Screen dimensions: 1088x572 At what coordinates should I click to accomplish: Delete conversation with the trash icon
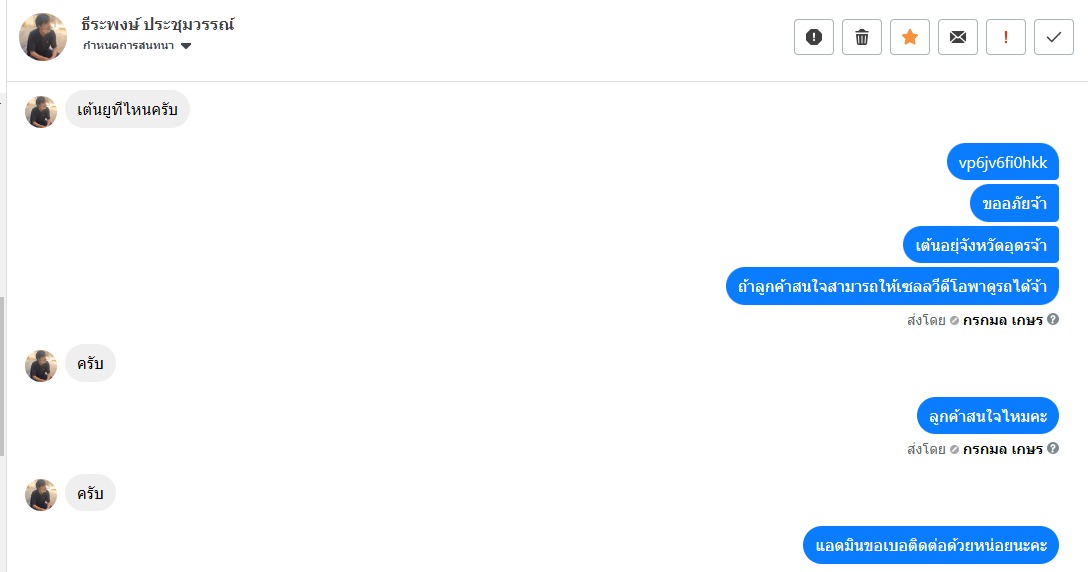(x=862, y=37)
